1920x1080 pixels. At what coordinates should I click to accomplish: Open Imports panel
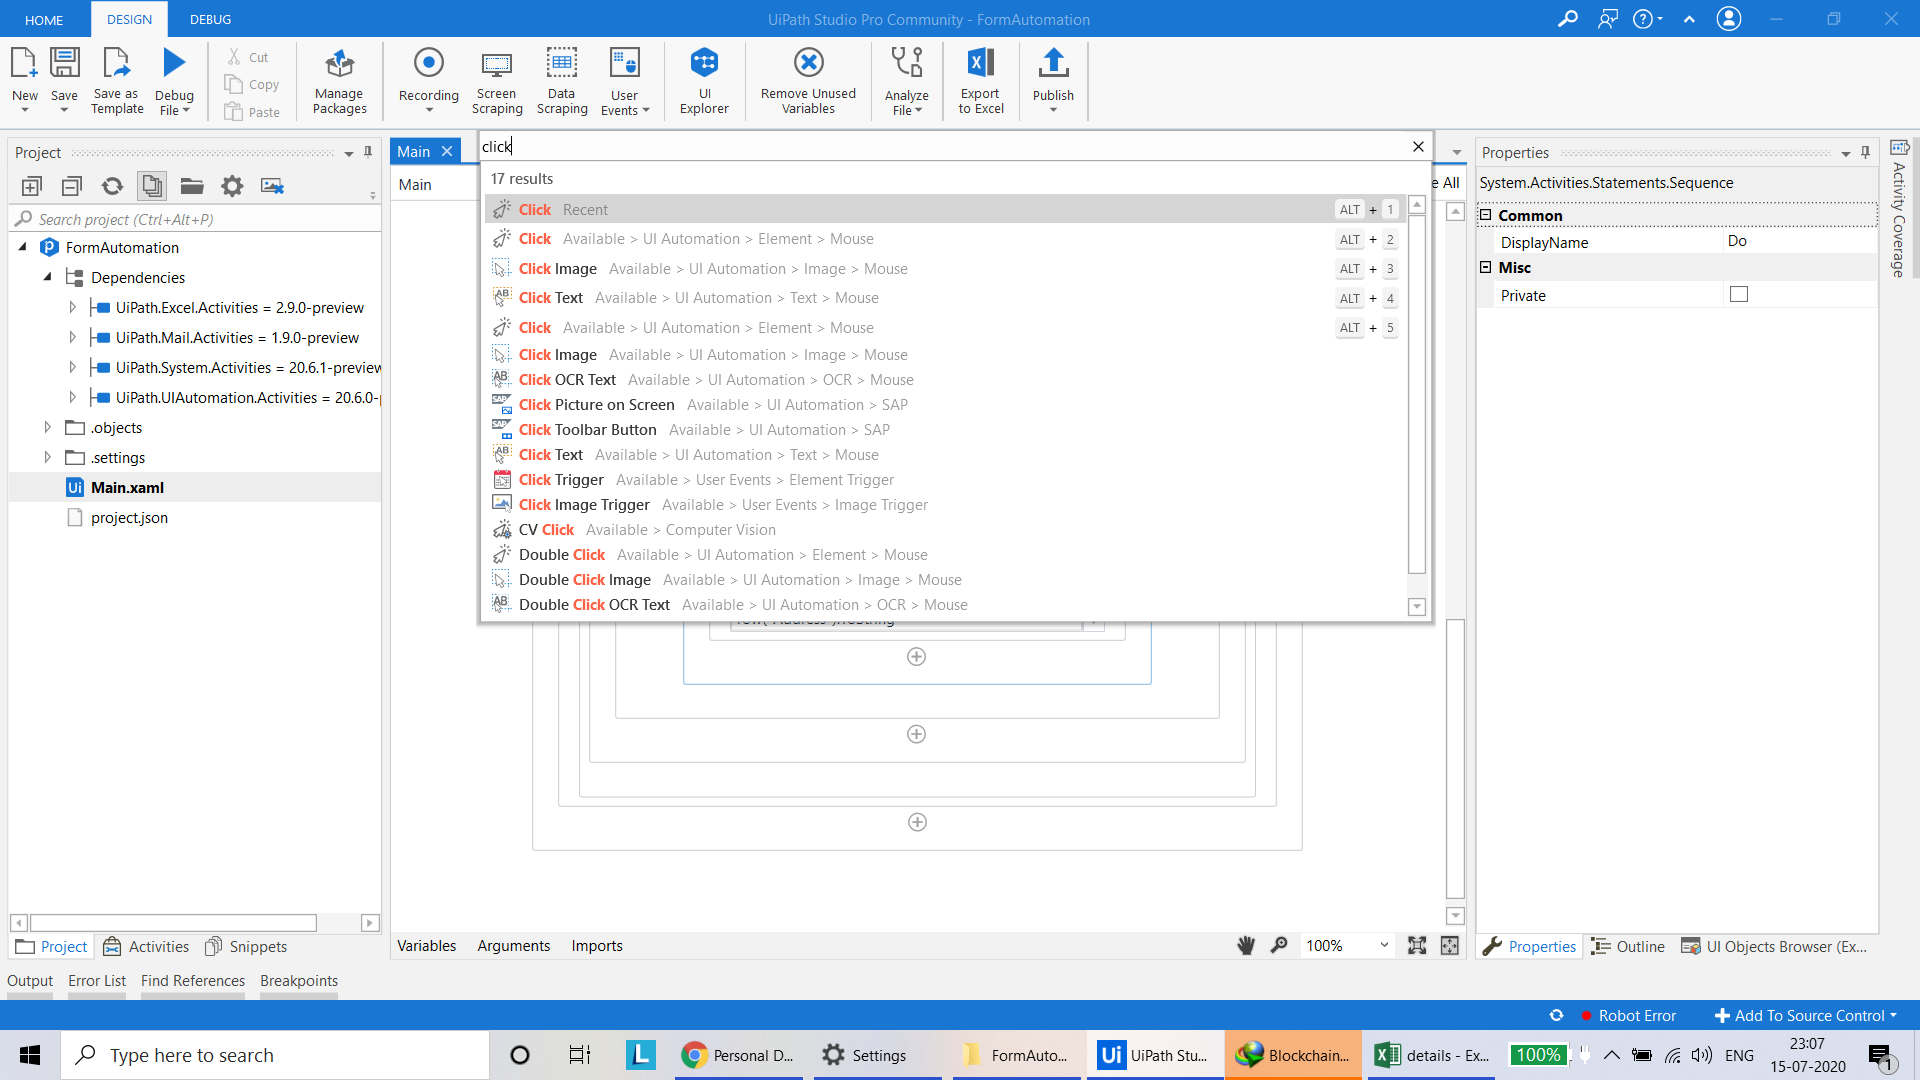tap(597, 946)
